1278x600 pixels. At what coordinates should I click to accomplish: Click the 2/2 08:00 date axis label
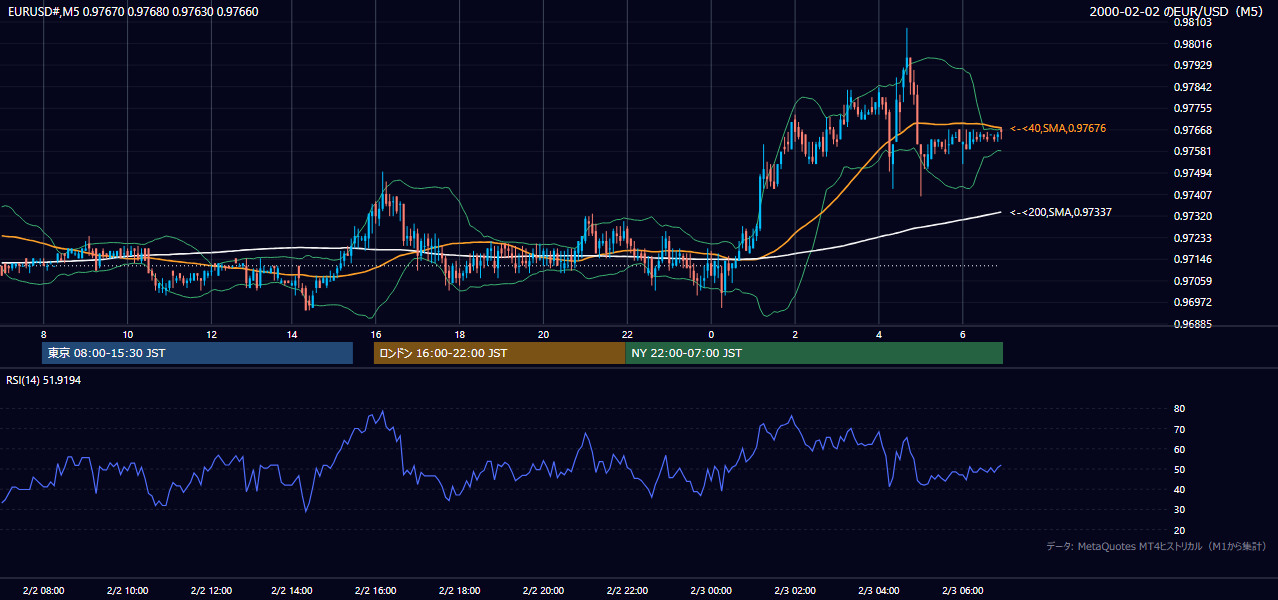[43, 590]
